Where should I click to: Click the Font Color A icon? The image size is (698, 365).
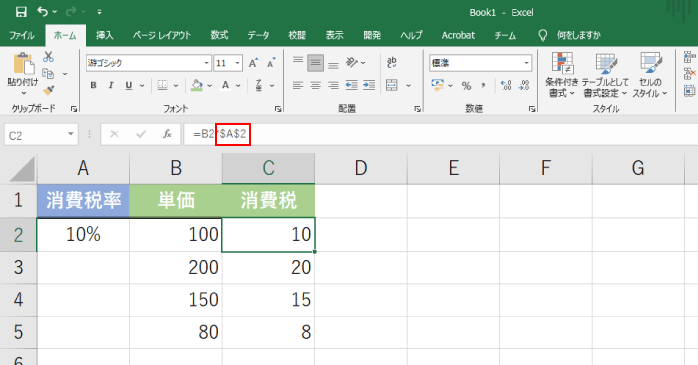click(226, 85)
